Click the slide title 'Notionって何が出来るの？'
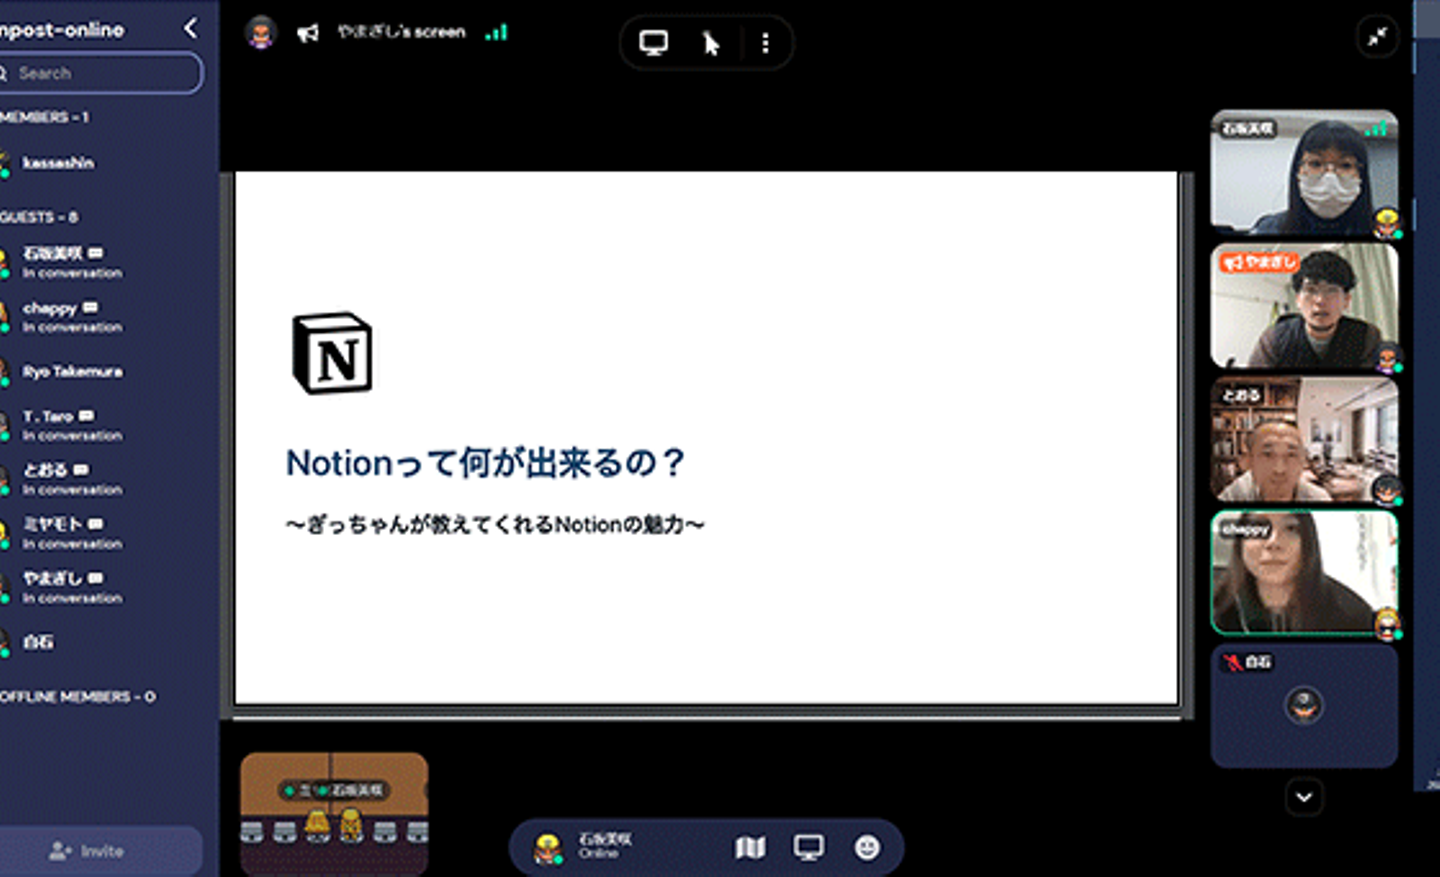The image size is (1440, 877). click(x=485, y=463)
